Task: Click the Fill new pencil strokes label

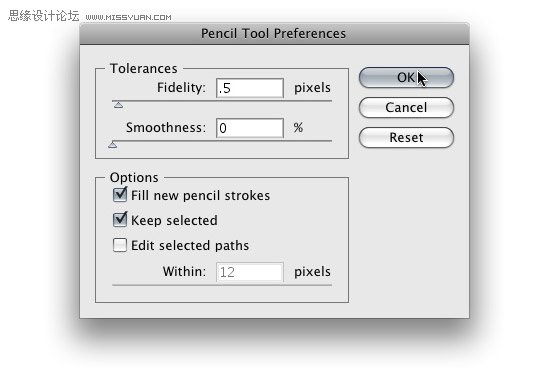Action: click(201, 195)
